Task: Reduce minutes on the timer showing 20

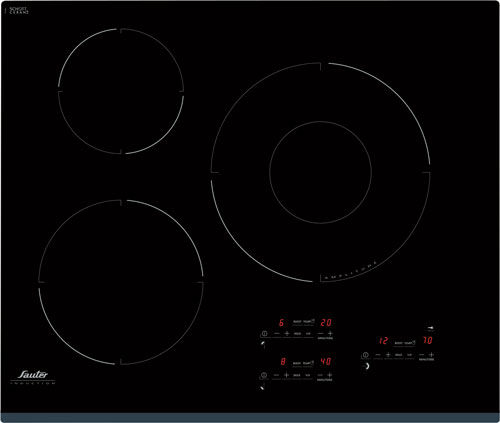Action: coord(321,333)
